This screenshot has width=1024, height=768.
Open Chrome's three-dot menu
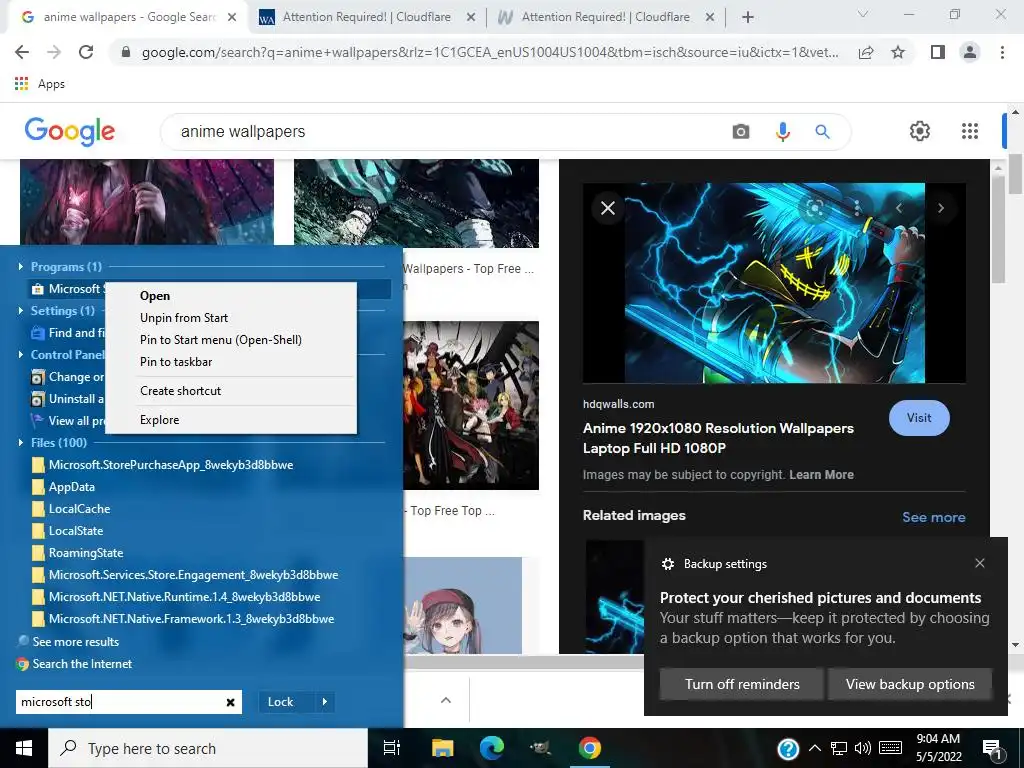coord(1002,52)
